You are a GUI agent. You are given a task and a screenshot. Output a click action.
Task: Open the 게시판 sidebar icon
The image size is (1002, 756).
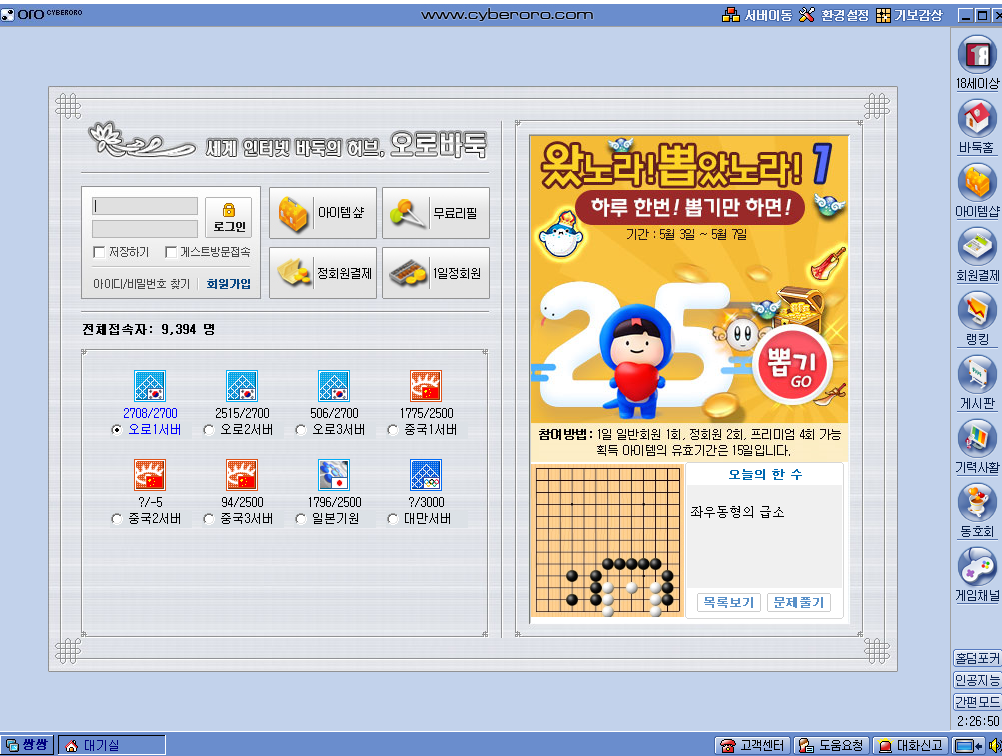[x=977, y=374]
